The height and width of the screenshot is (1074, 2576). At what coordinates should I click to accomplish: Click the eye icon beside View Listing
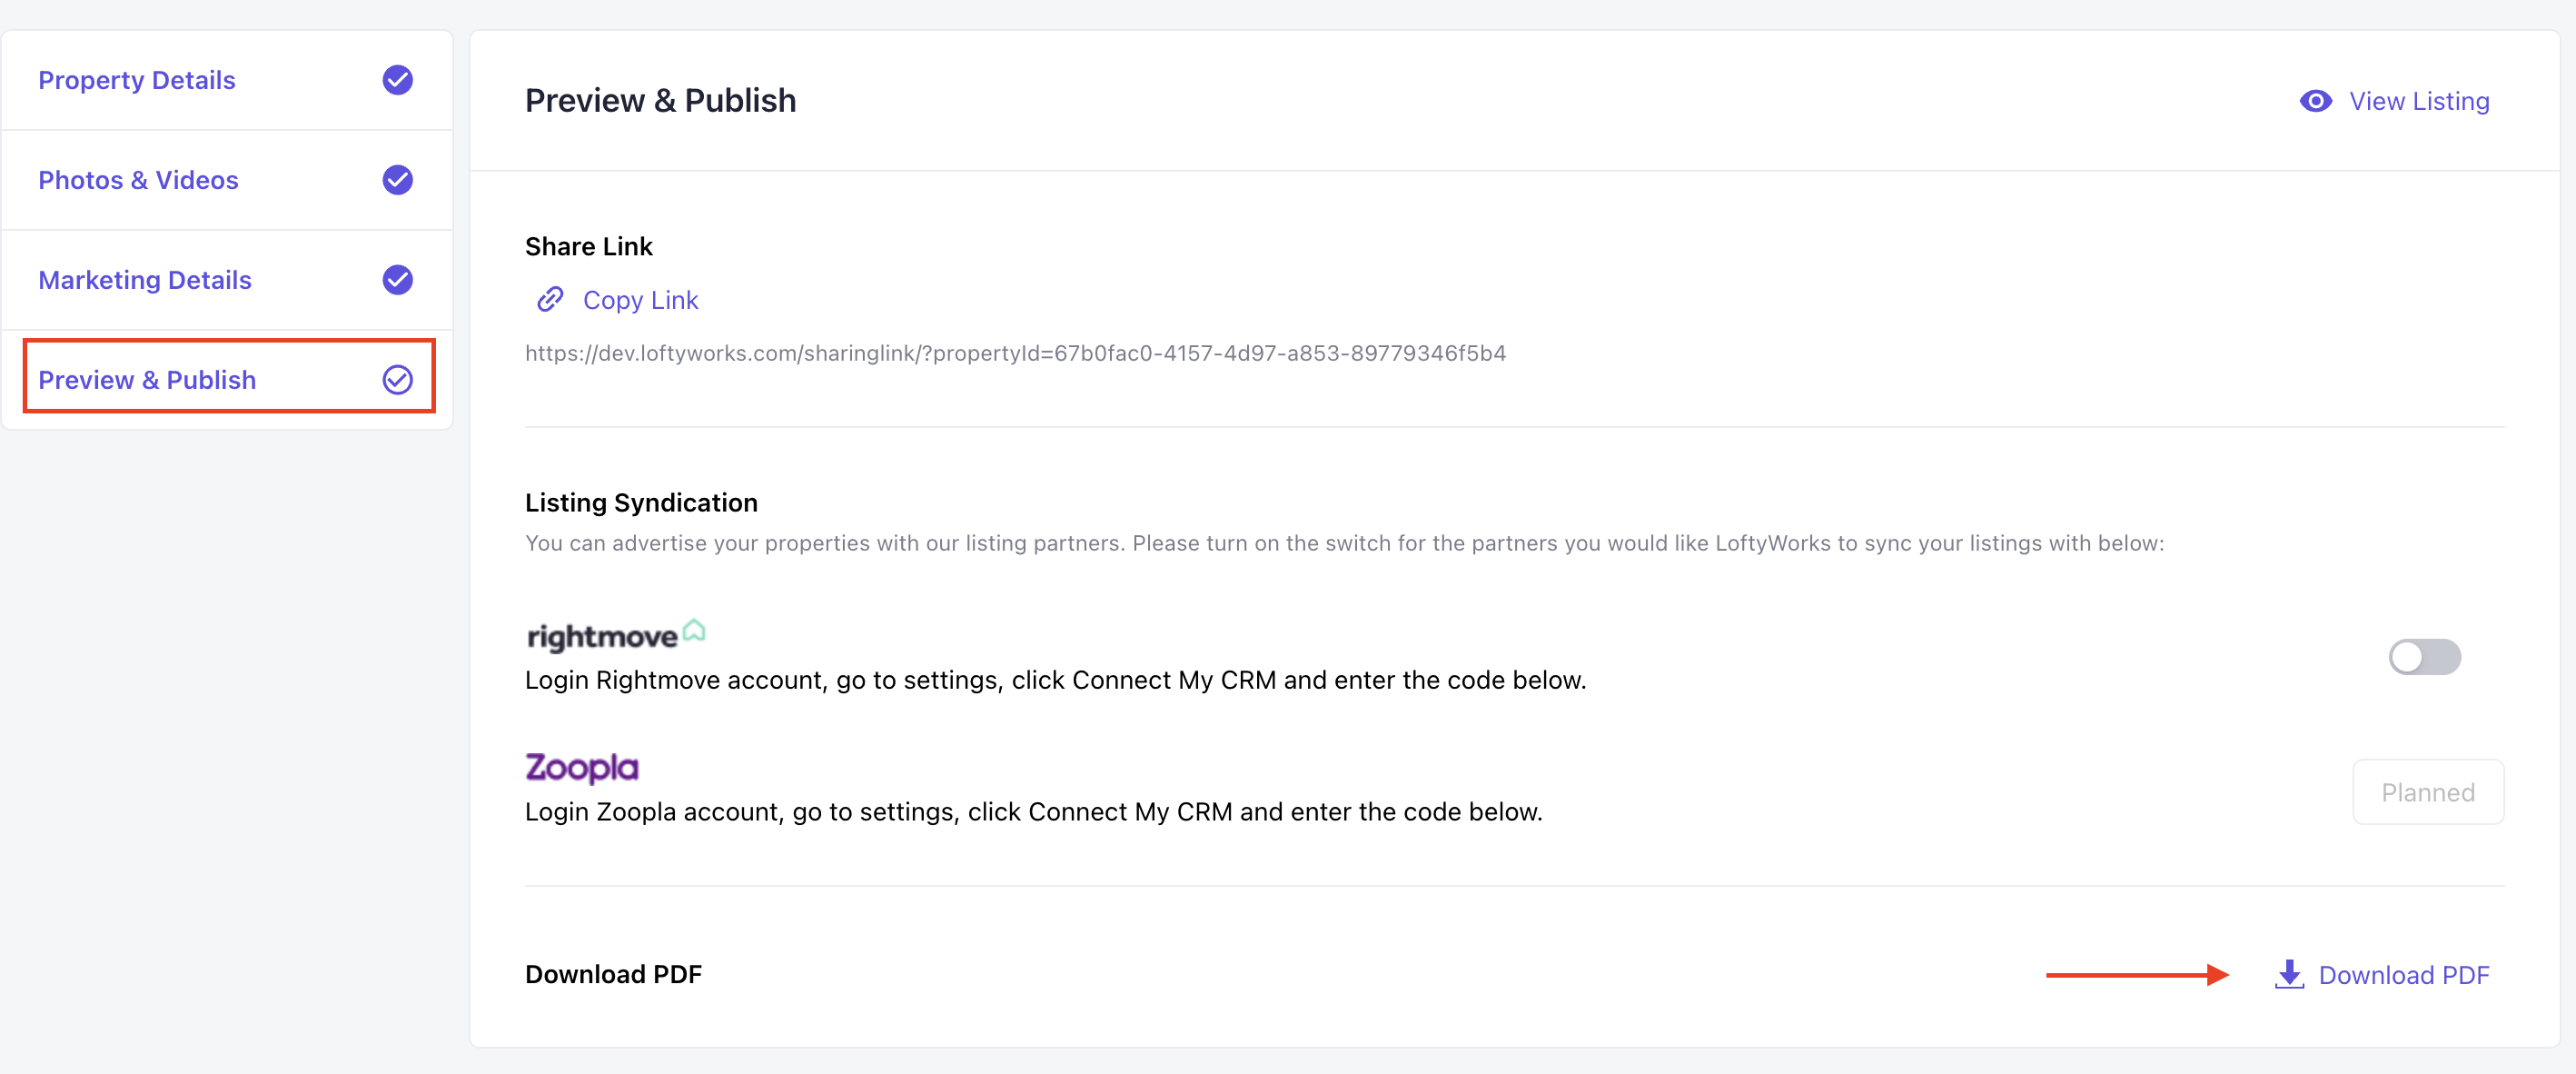[2315, 101]
